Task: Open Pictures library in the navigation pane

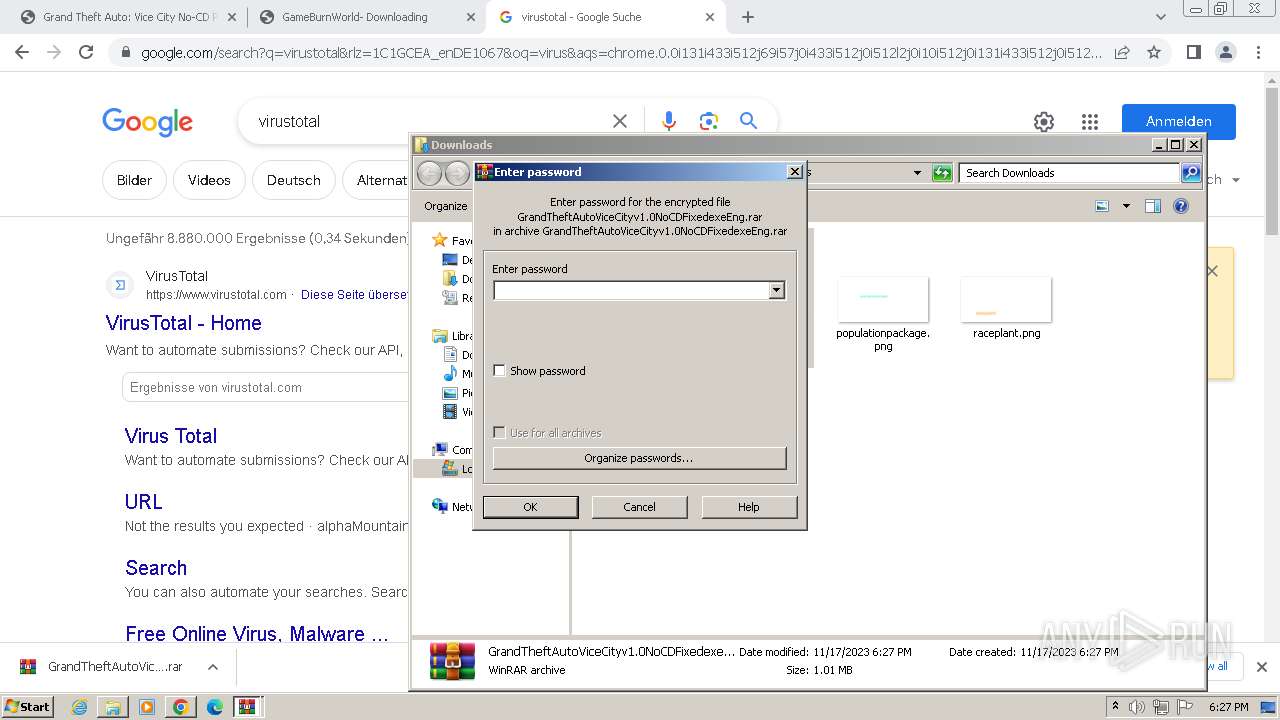Action: coord(458,393)
